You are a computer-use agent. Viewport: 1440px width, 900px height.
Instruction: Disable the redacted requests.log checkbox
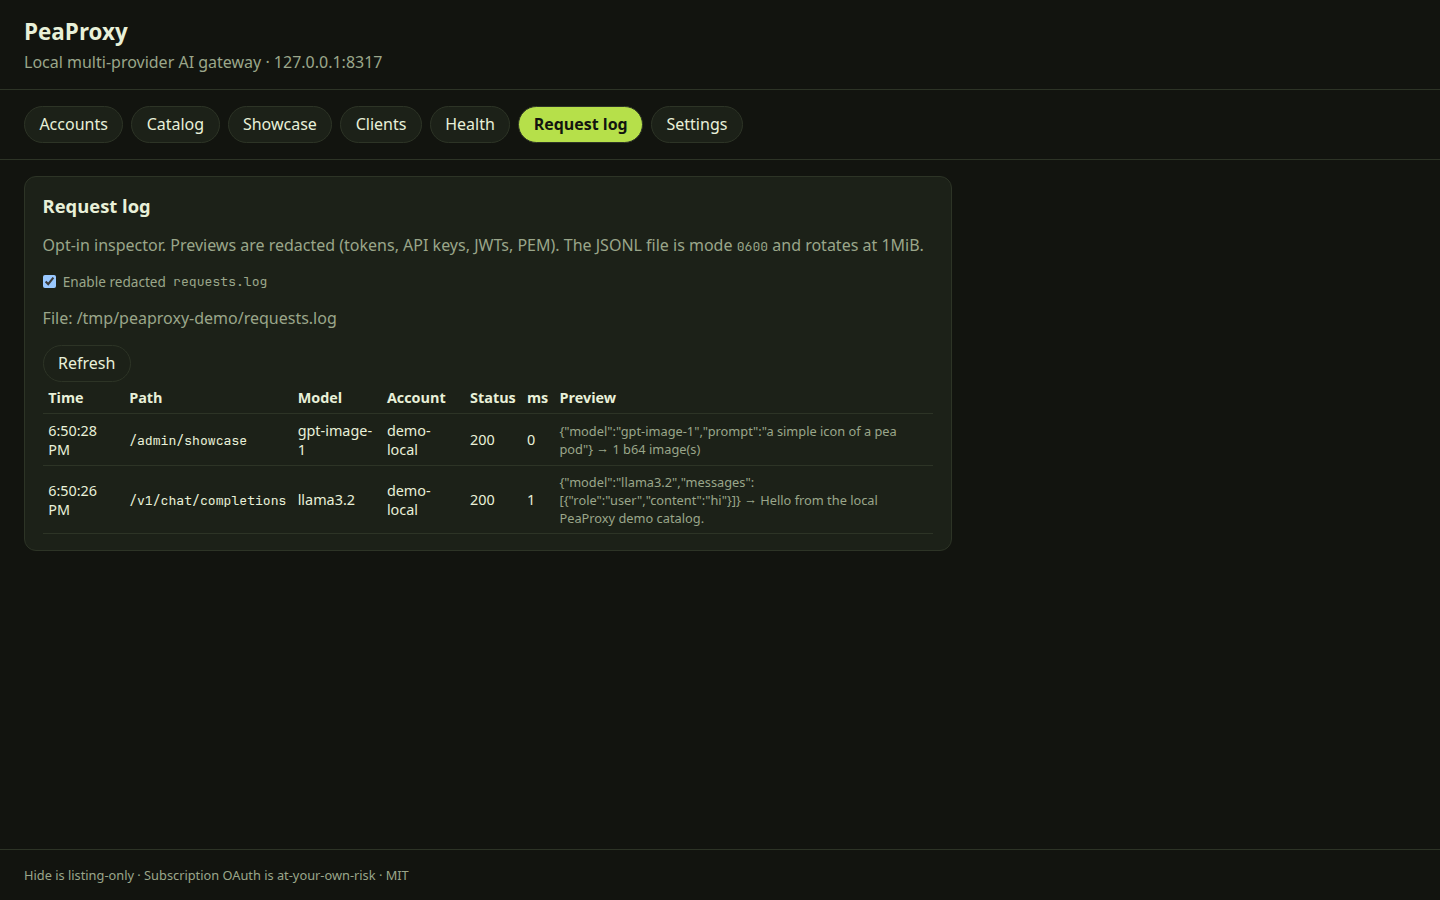pyautogui.click(x=49, y=282)
